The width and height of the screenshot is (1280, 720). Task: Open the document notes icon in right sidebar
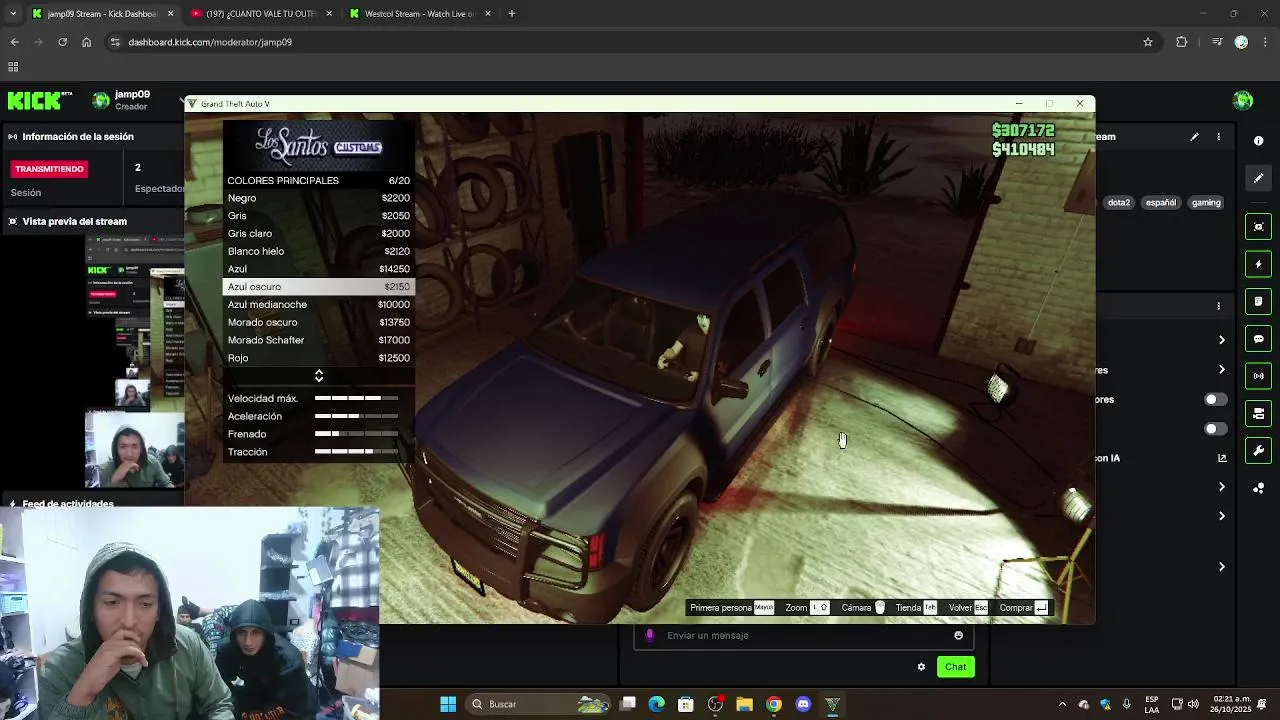(1258, 301)
